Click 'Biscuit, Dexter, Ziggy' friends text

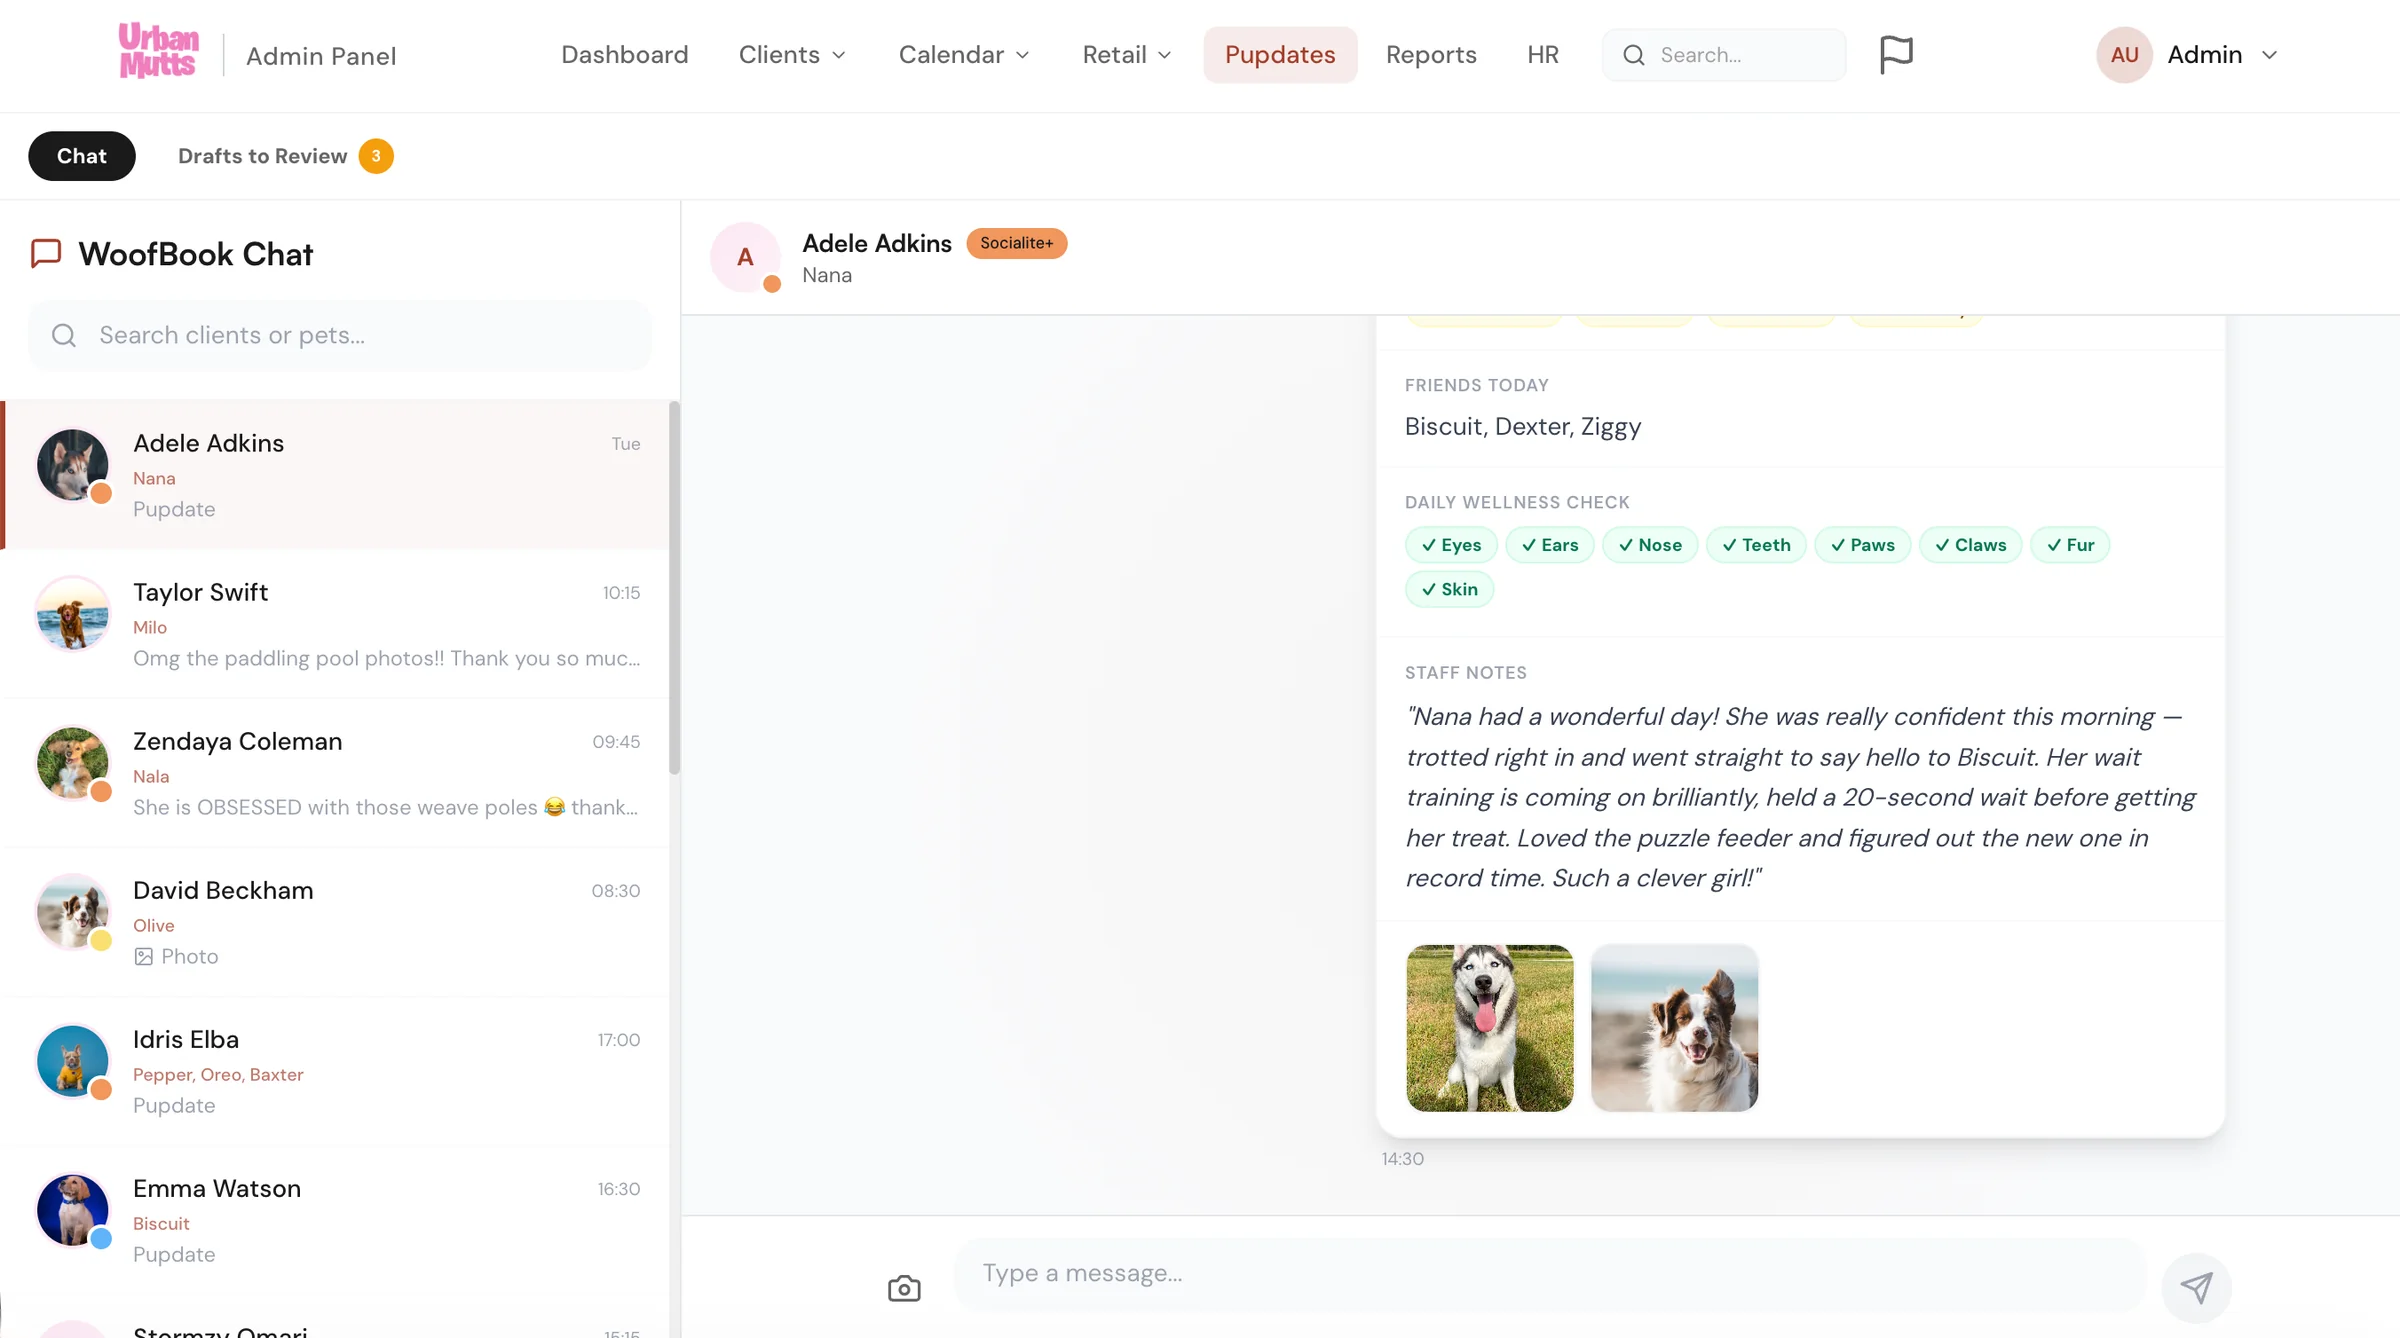pos(1522,426)
